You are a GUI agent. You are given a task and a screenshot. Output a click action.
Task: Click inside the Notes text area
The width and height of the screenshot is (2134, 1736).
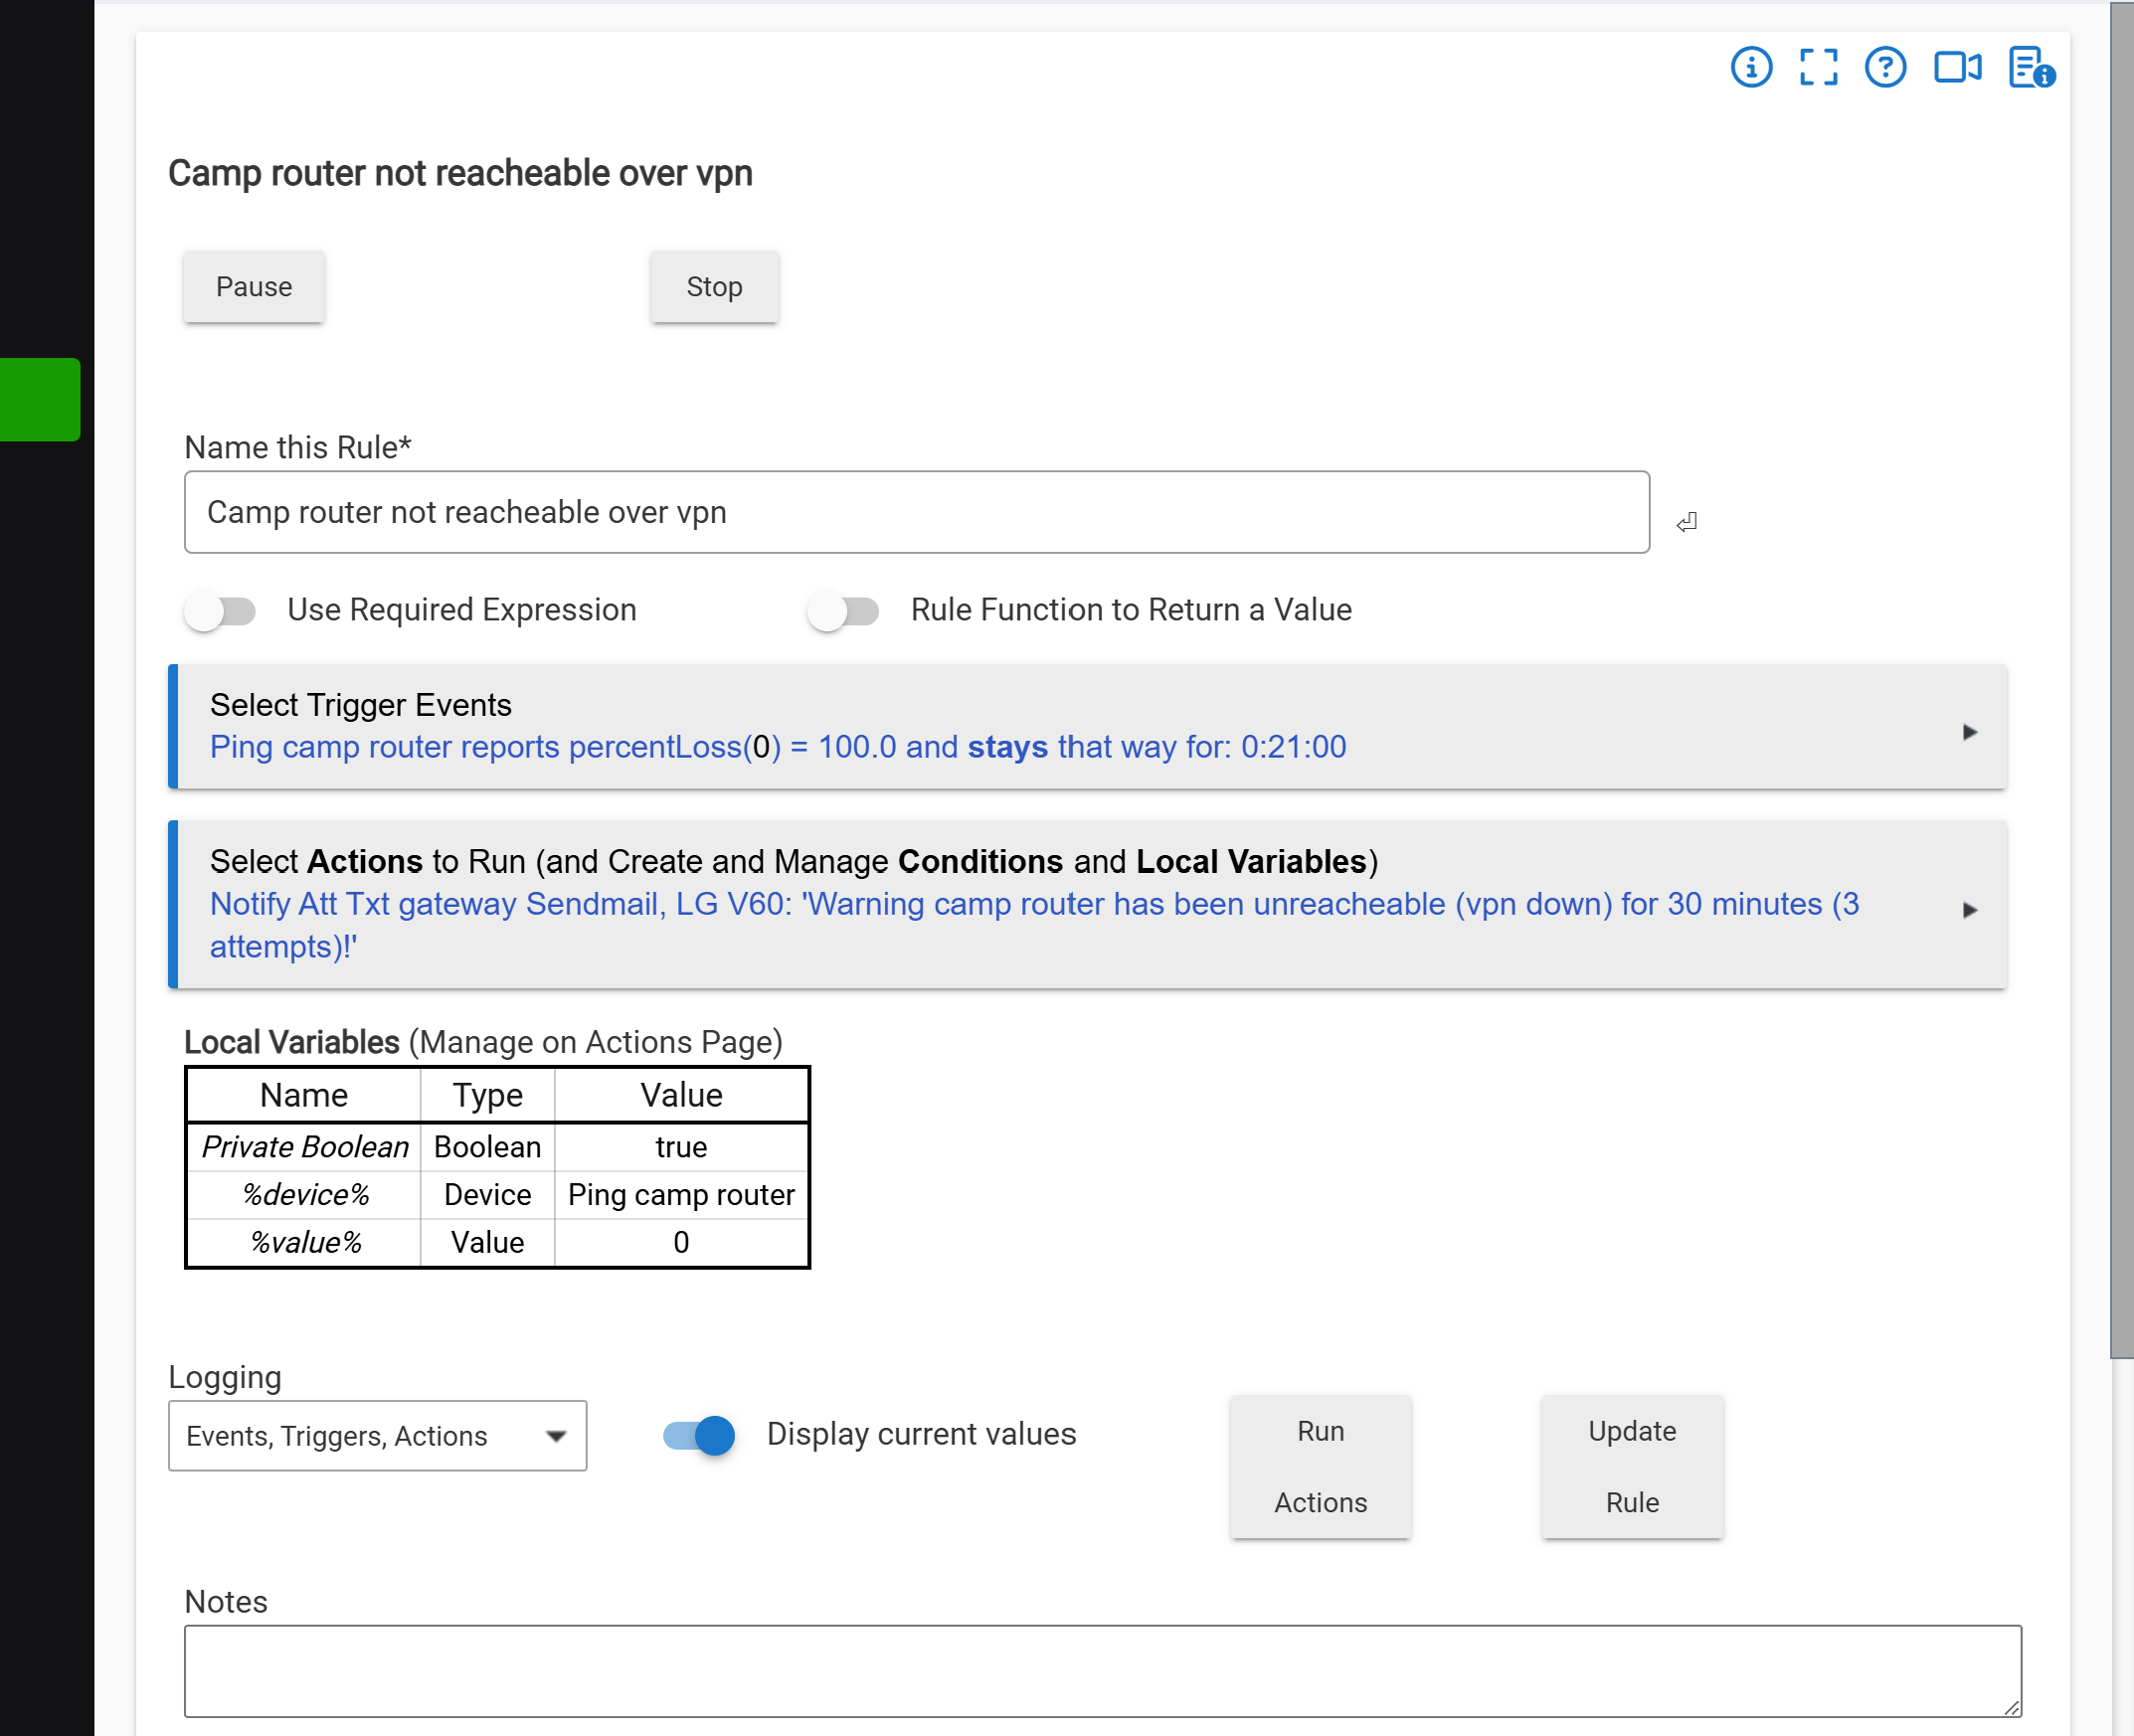click(1103, 1671)
